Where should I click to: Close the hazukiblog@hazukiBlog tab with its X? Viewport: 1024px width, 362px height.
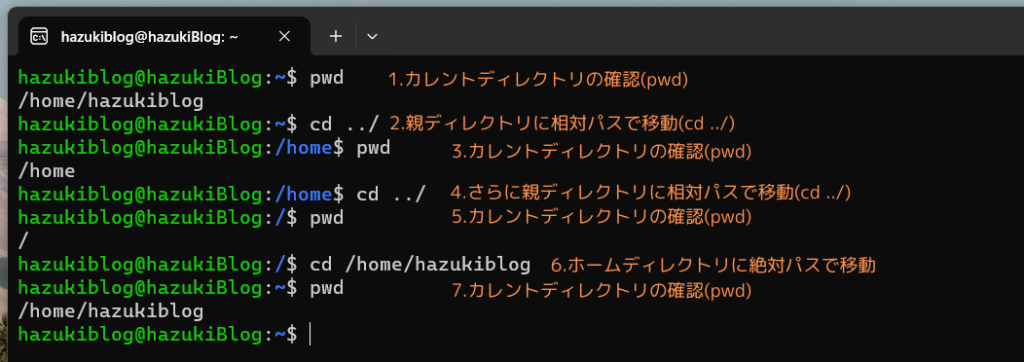[284, 37]
